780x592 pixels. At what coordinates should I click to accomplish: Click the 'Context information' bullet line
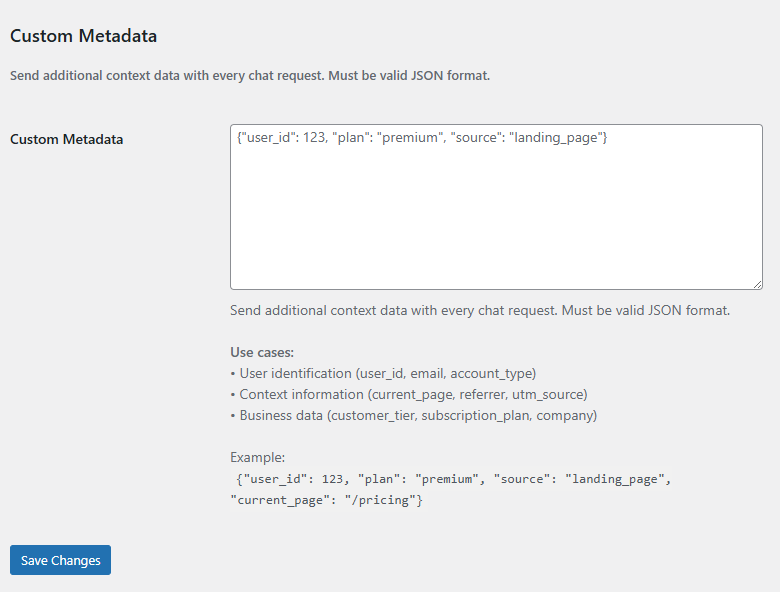[409, 394]
